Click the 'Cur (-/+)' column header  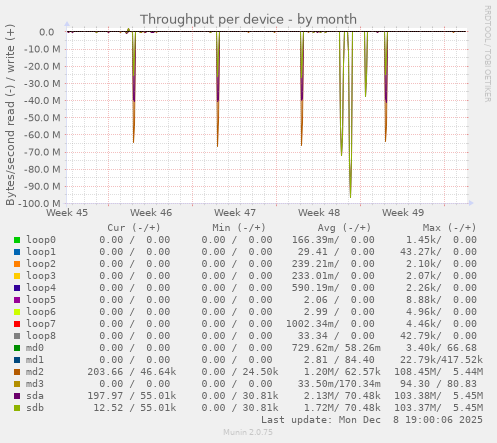coord(134,228)
